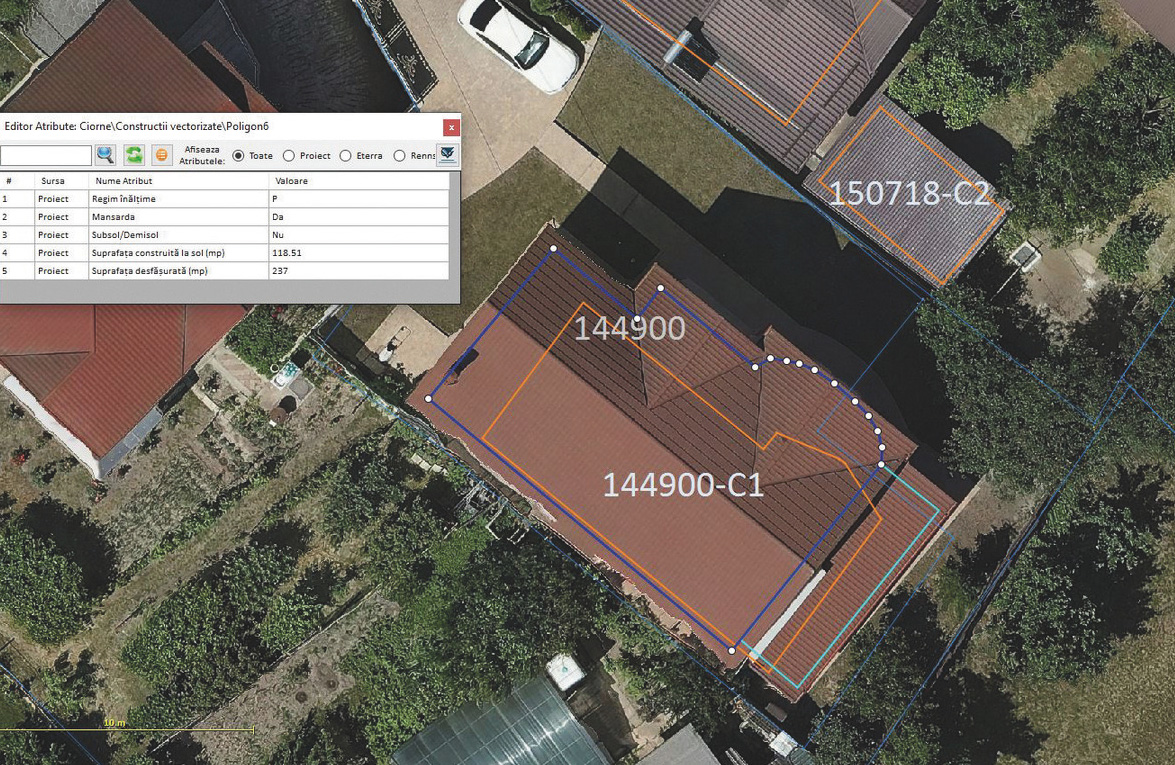Viewport: 1175px width, 765px height.
Task: Click the magnifying glass search icon
Action: tap(106, 155)
